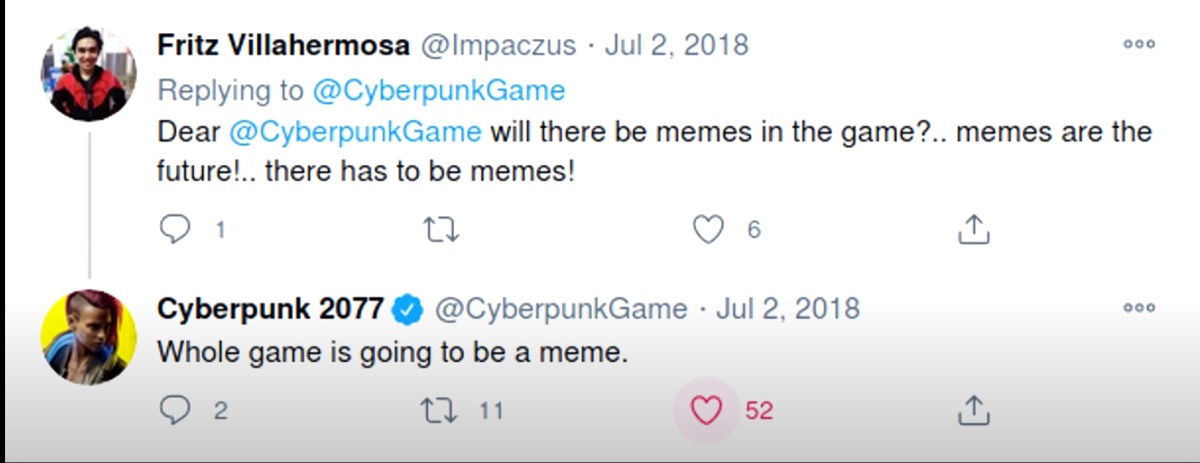
Task: Open @CyberpunkGame in the Replying to line
Action: coord(438,91)
